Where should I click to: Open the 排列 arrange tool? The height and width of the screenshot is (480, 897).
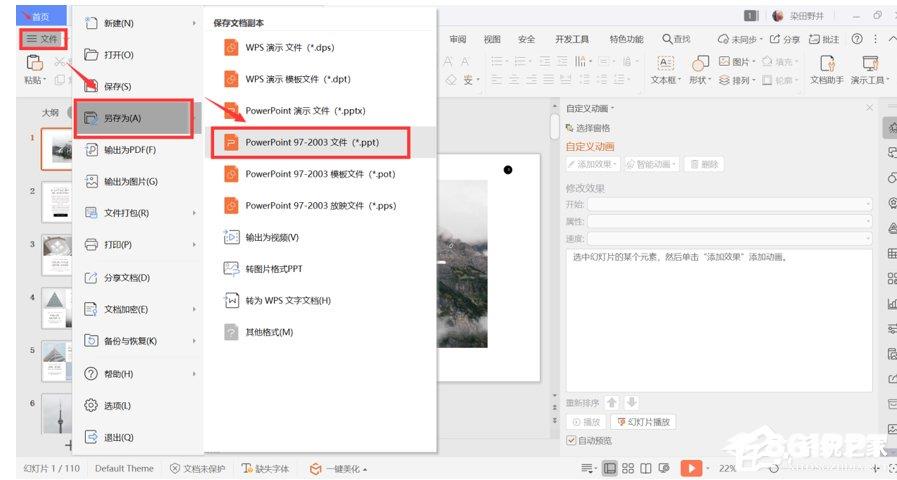pyautogui.click(x=737, y=80)
